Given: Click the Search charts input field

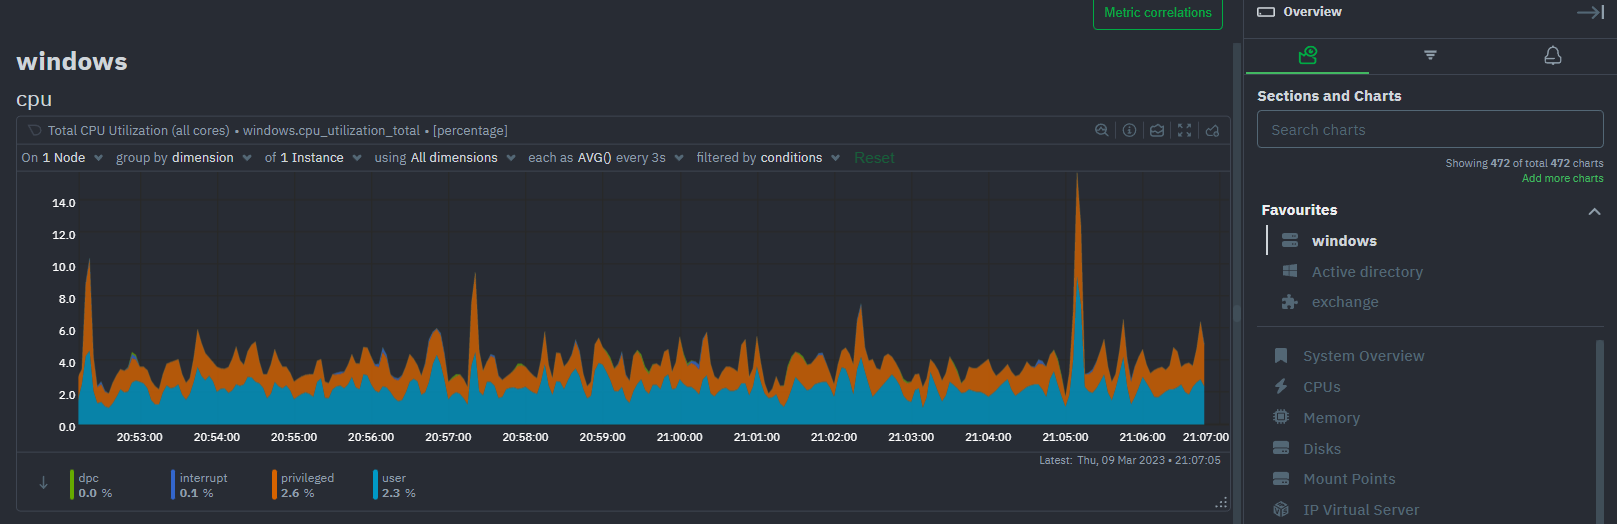Looking at the screenshot, I should click(1429, 130).
